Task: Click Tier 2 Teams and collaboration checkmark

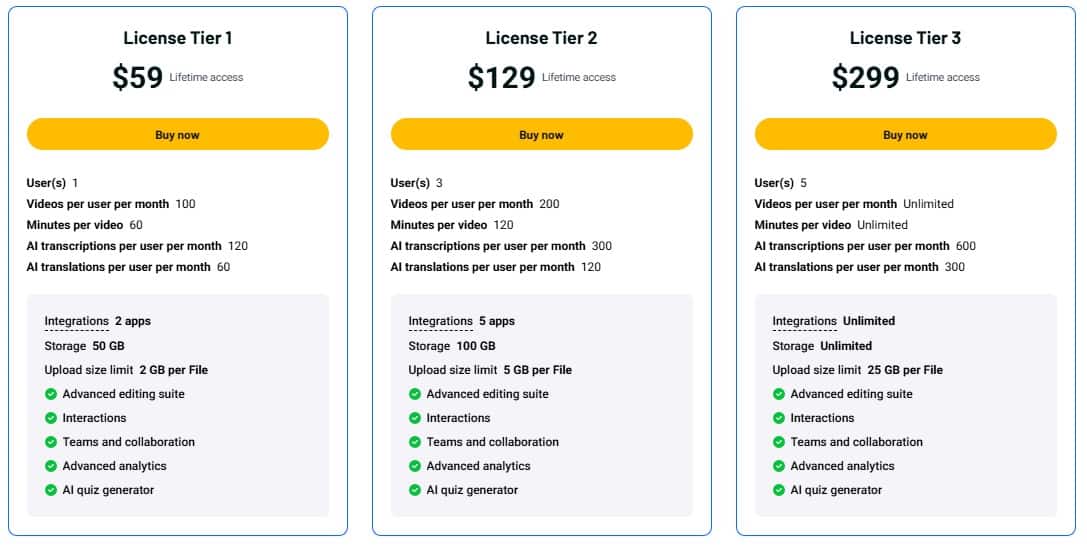Action: [415, 442]
